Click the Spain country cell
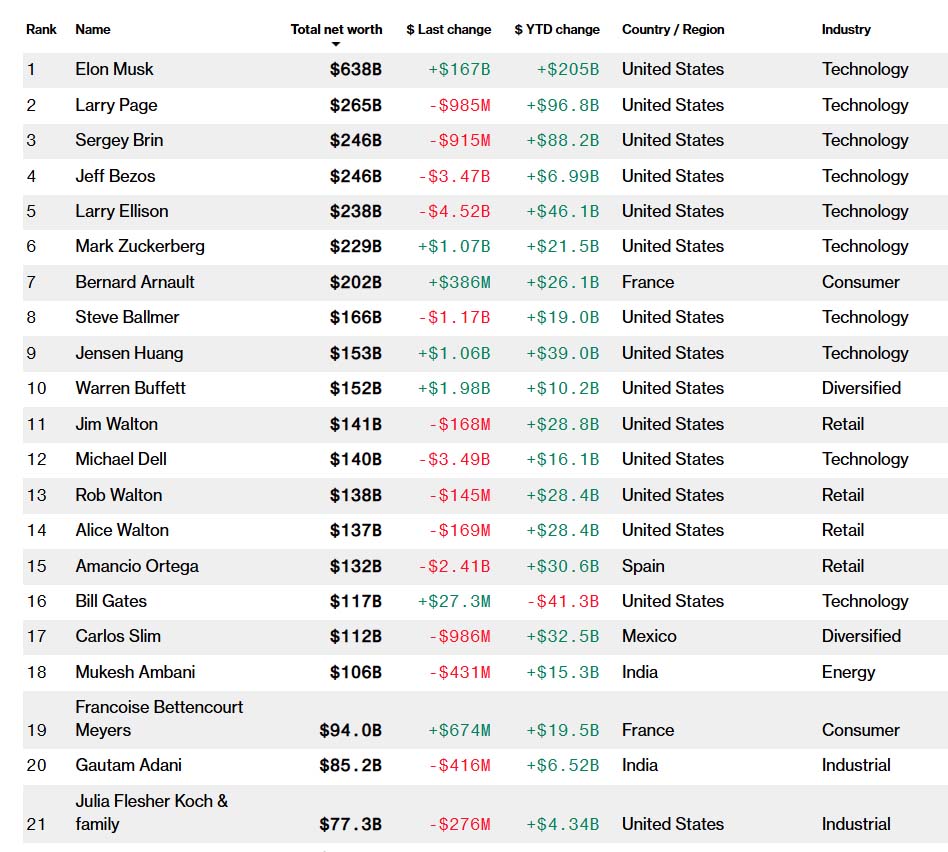Screen dimensions: 948x852 point(643,566)
